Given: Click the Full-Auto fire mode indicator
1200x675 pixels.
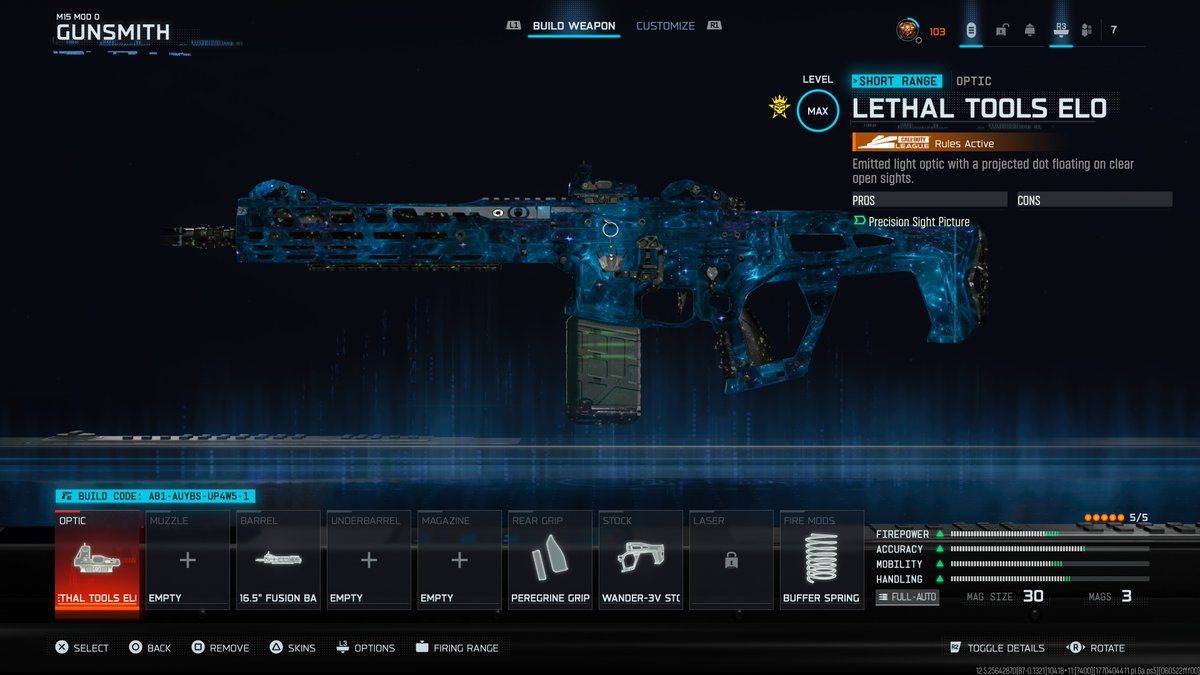Looking at the screenshot, I should (908, 597).
